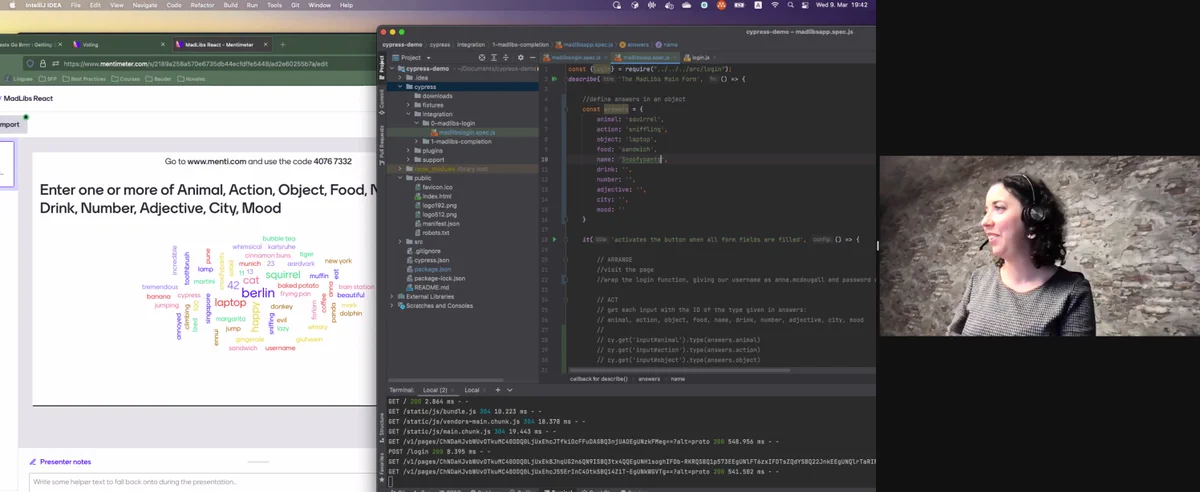Open the Refactor menu in menu bar
This screenshot has height=492, width=1200.
[202, 5]
